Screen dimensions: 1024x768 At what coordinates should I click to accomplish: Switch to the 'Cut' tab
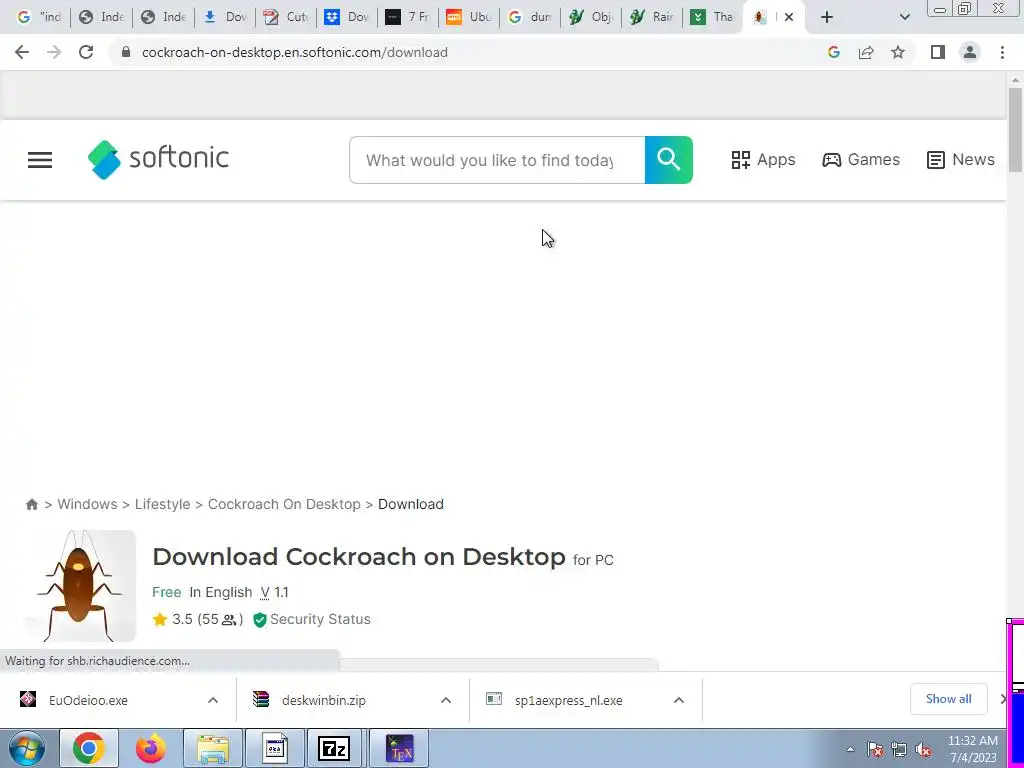(287, 17)
